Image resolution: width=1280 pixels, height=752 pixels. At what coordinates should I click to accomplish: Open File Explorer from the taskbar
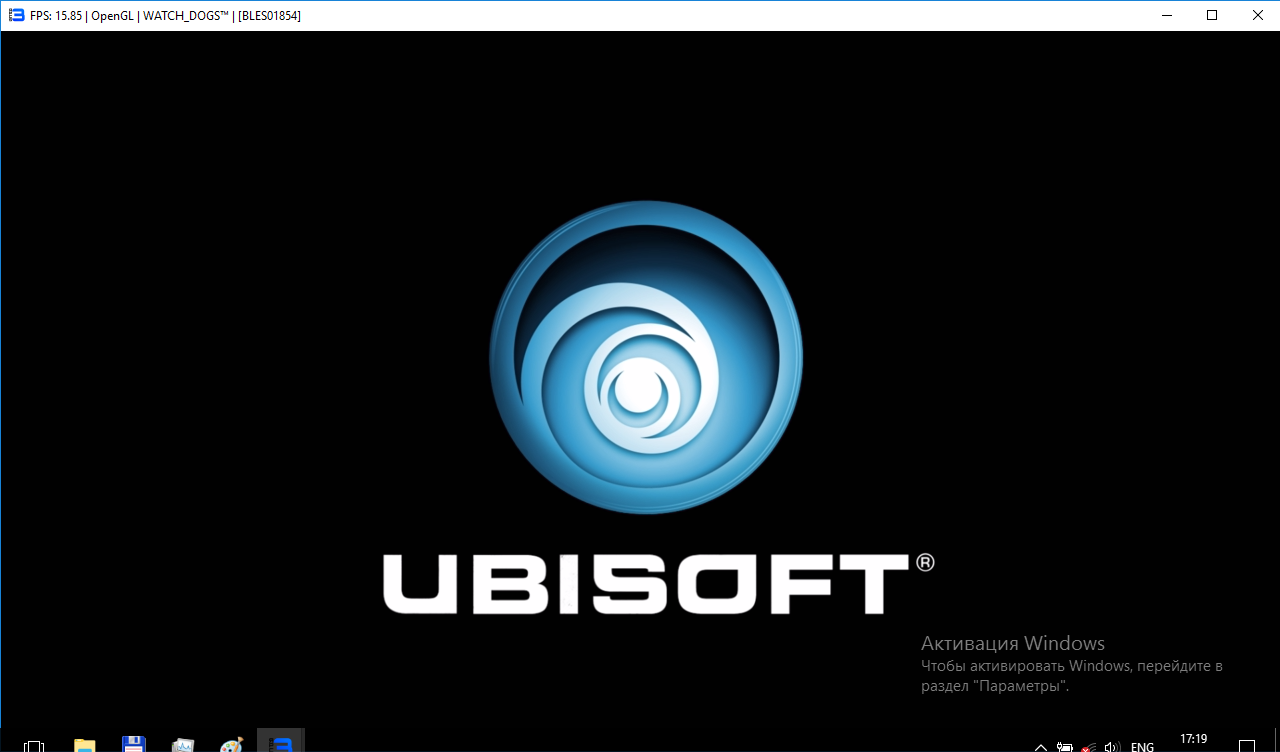pyautogui.click(x=85, y=745)
